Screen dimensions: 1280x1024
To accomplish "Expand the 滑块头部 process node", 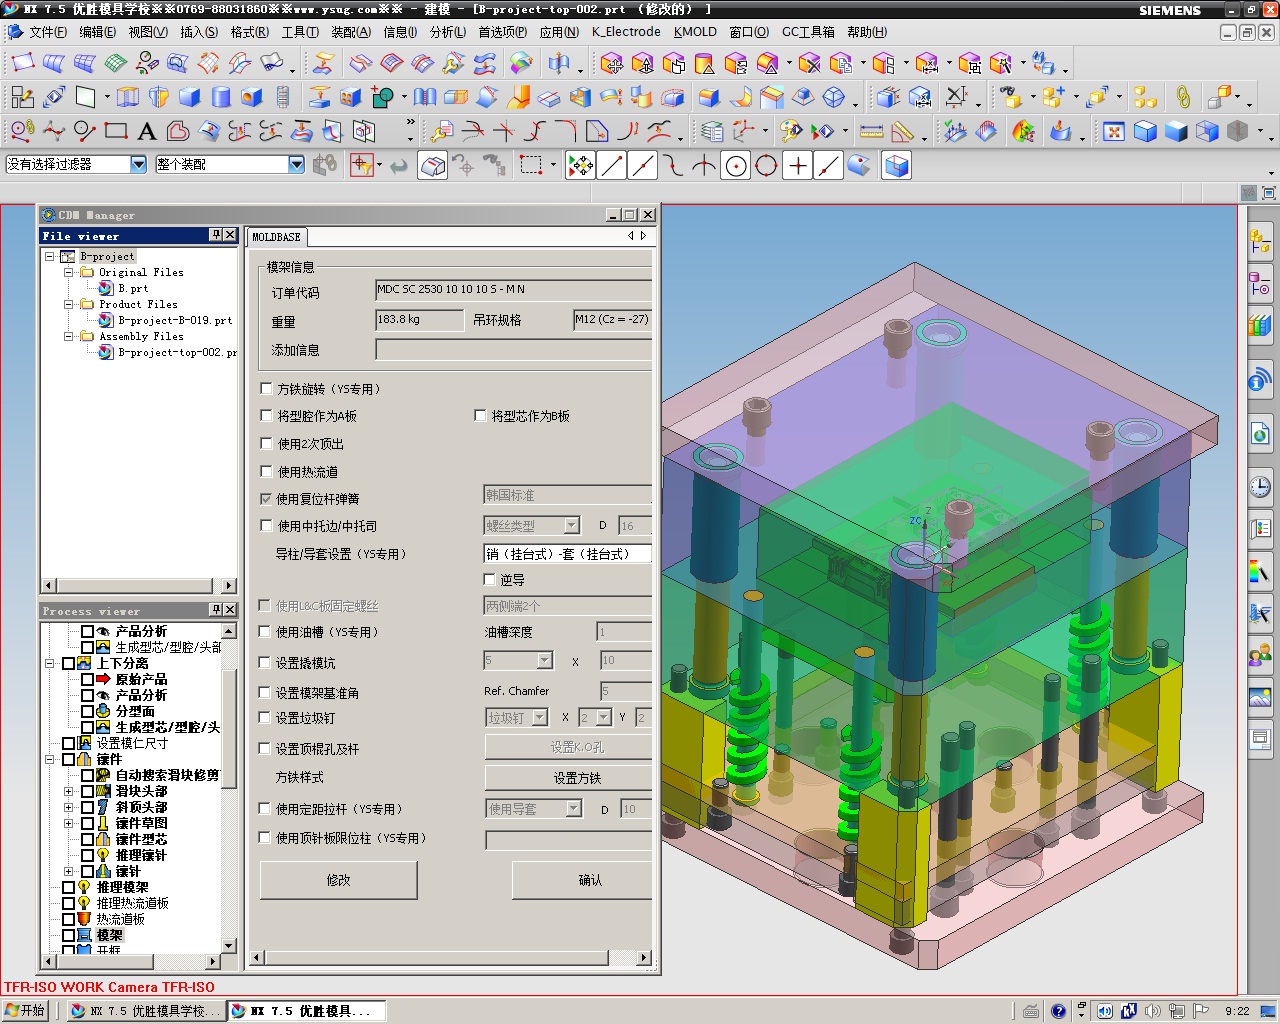I will point(69,791).
